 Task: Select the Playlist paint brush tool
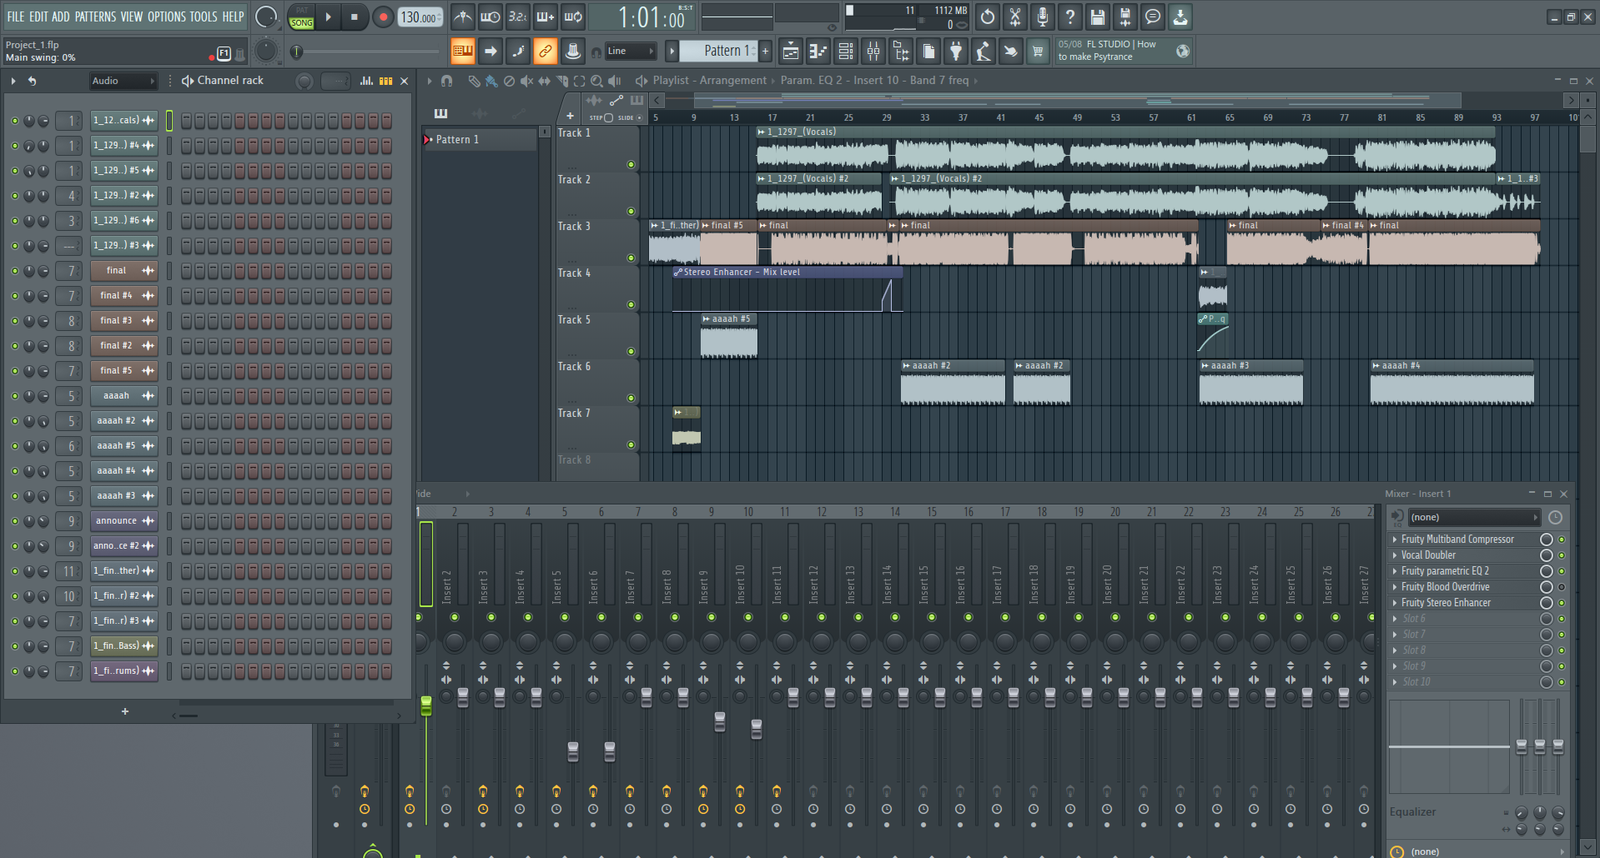pos(490,81)
